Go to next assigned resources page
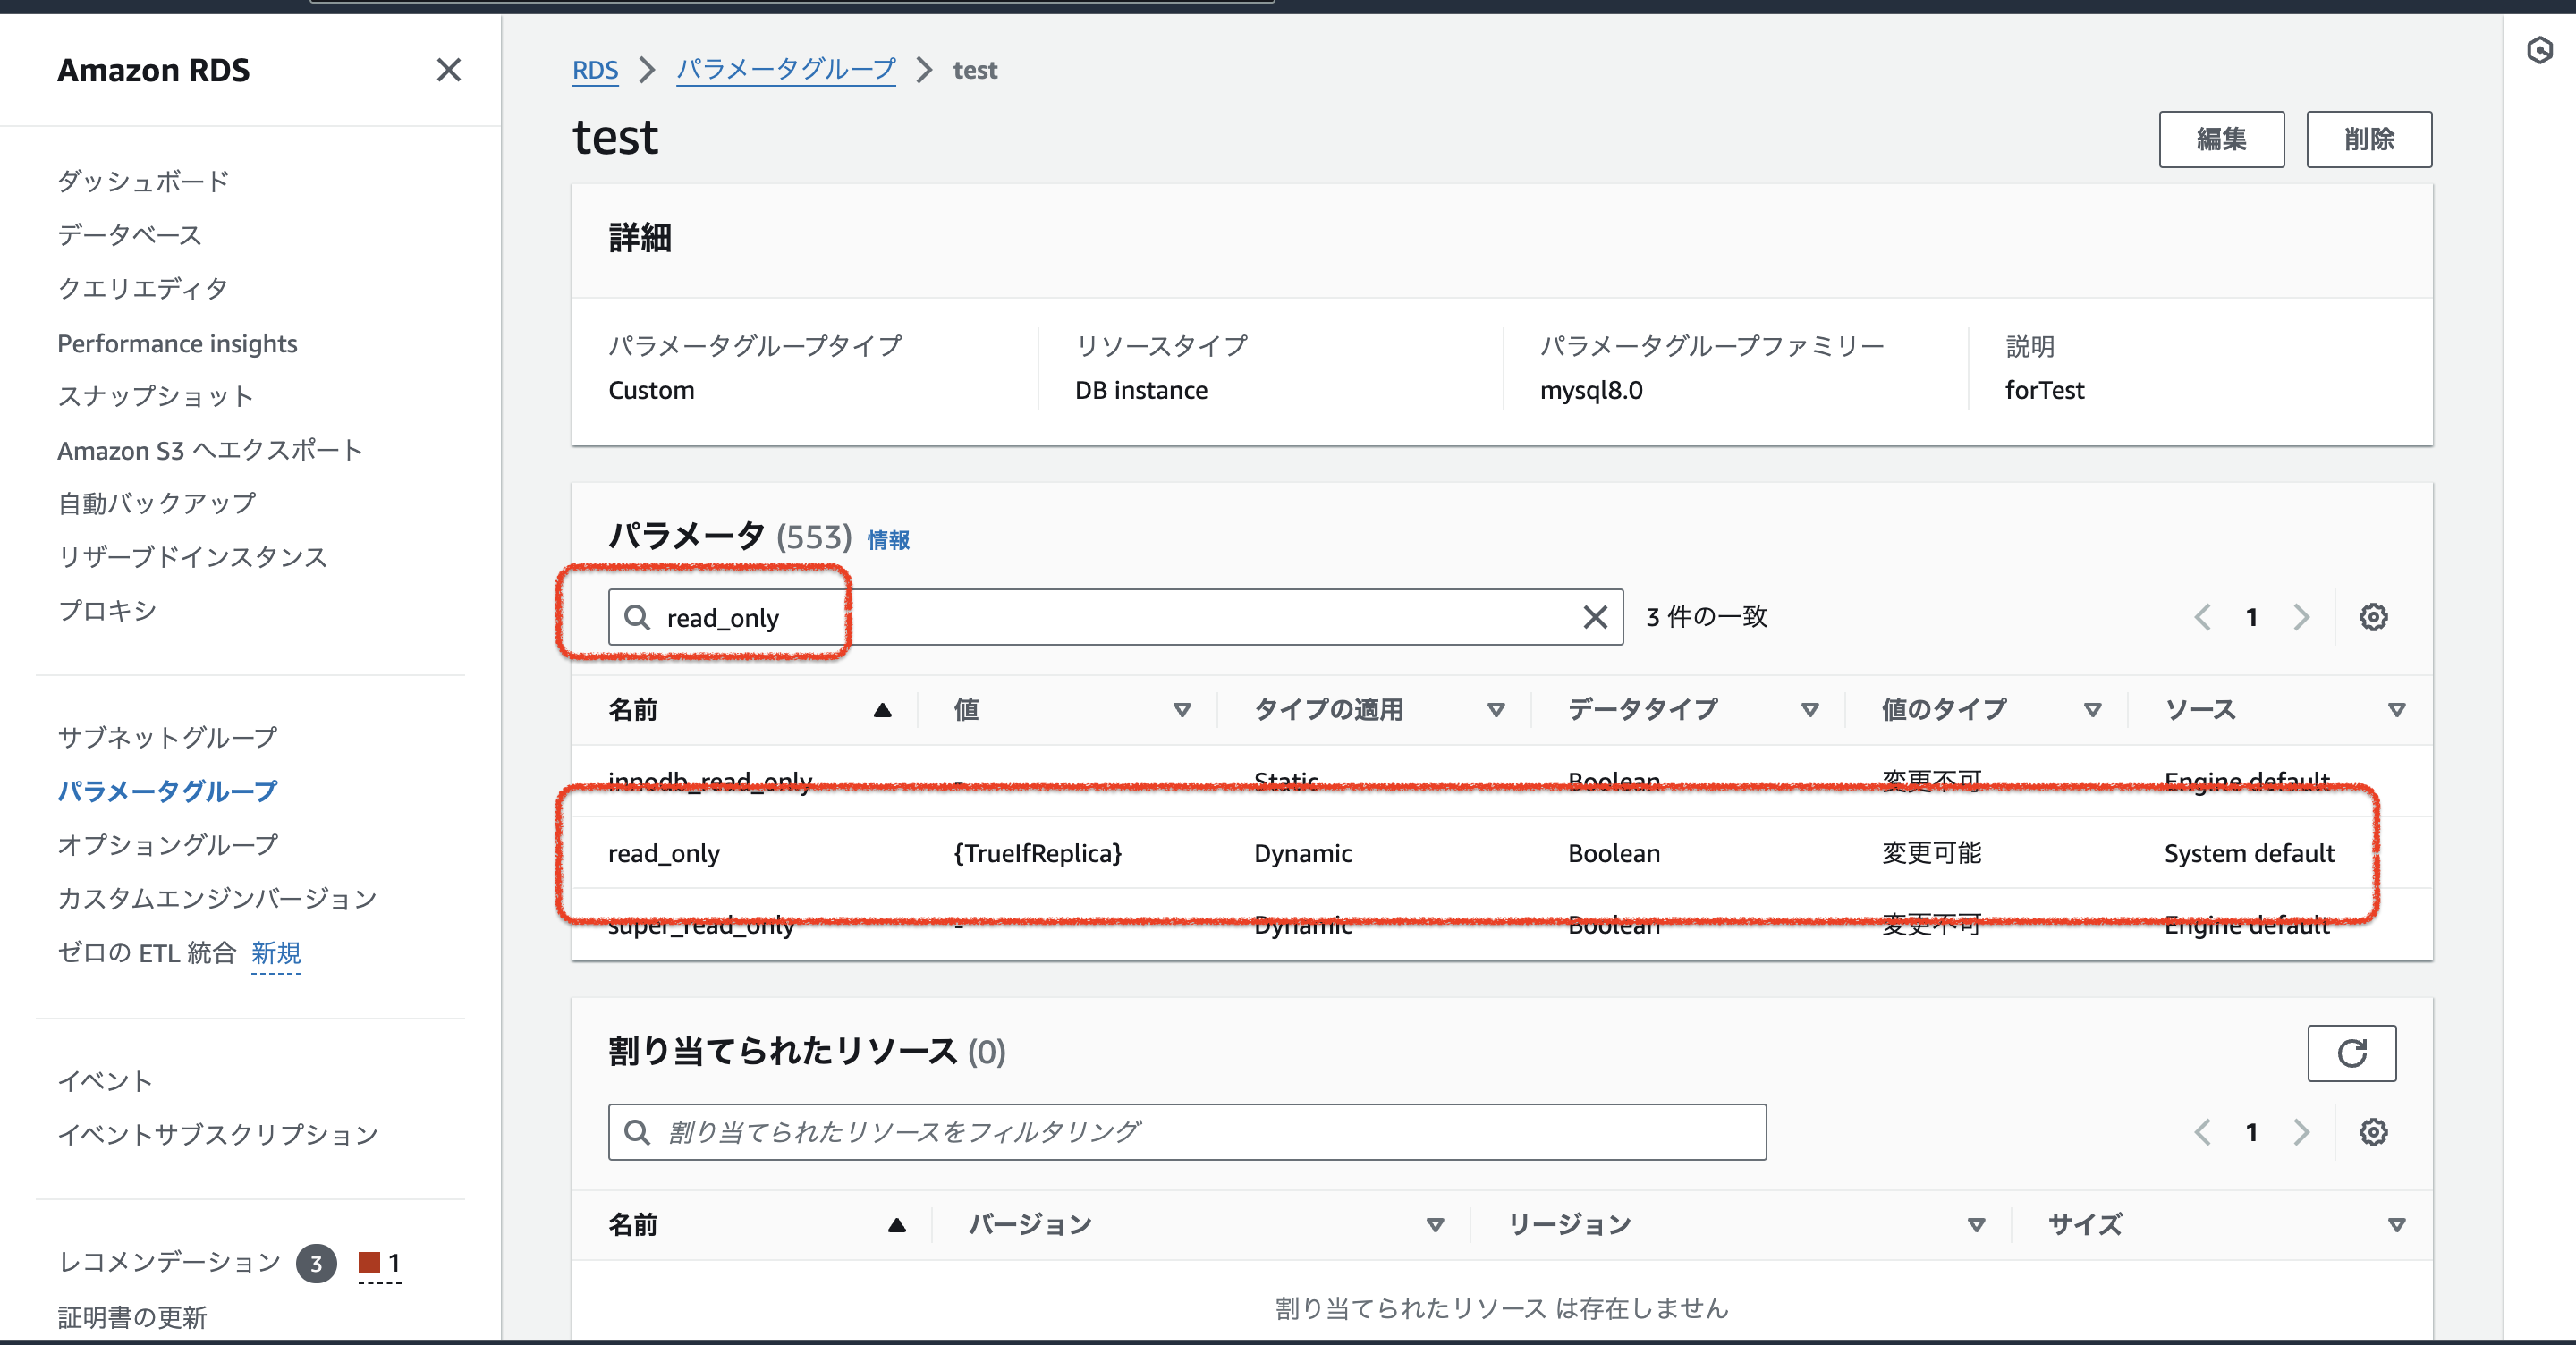Image resolution: width=2576 pixels, height=1345 pixels. pyautogui.click(x=2301, y=1132)
